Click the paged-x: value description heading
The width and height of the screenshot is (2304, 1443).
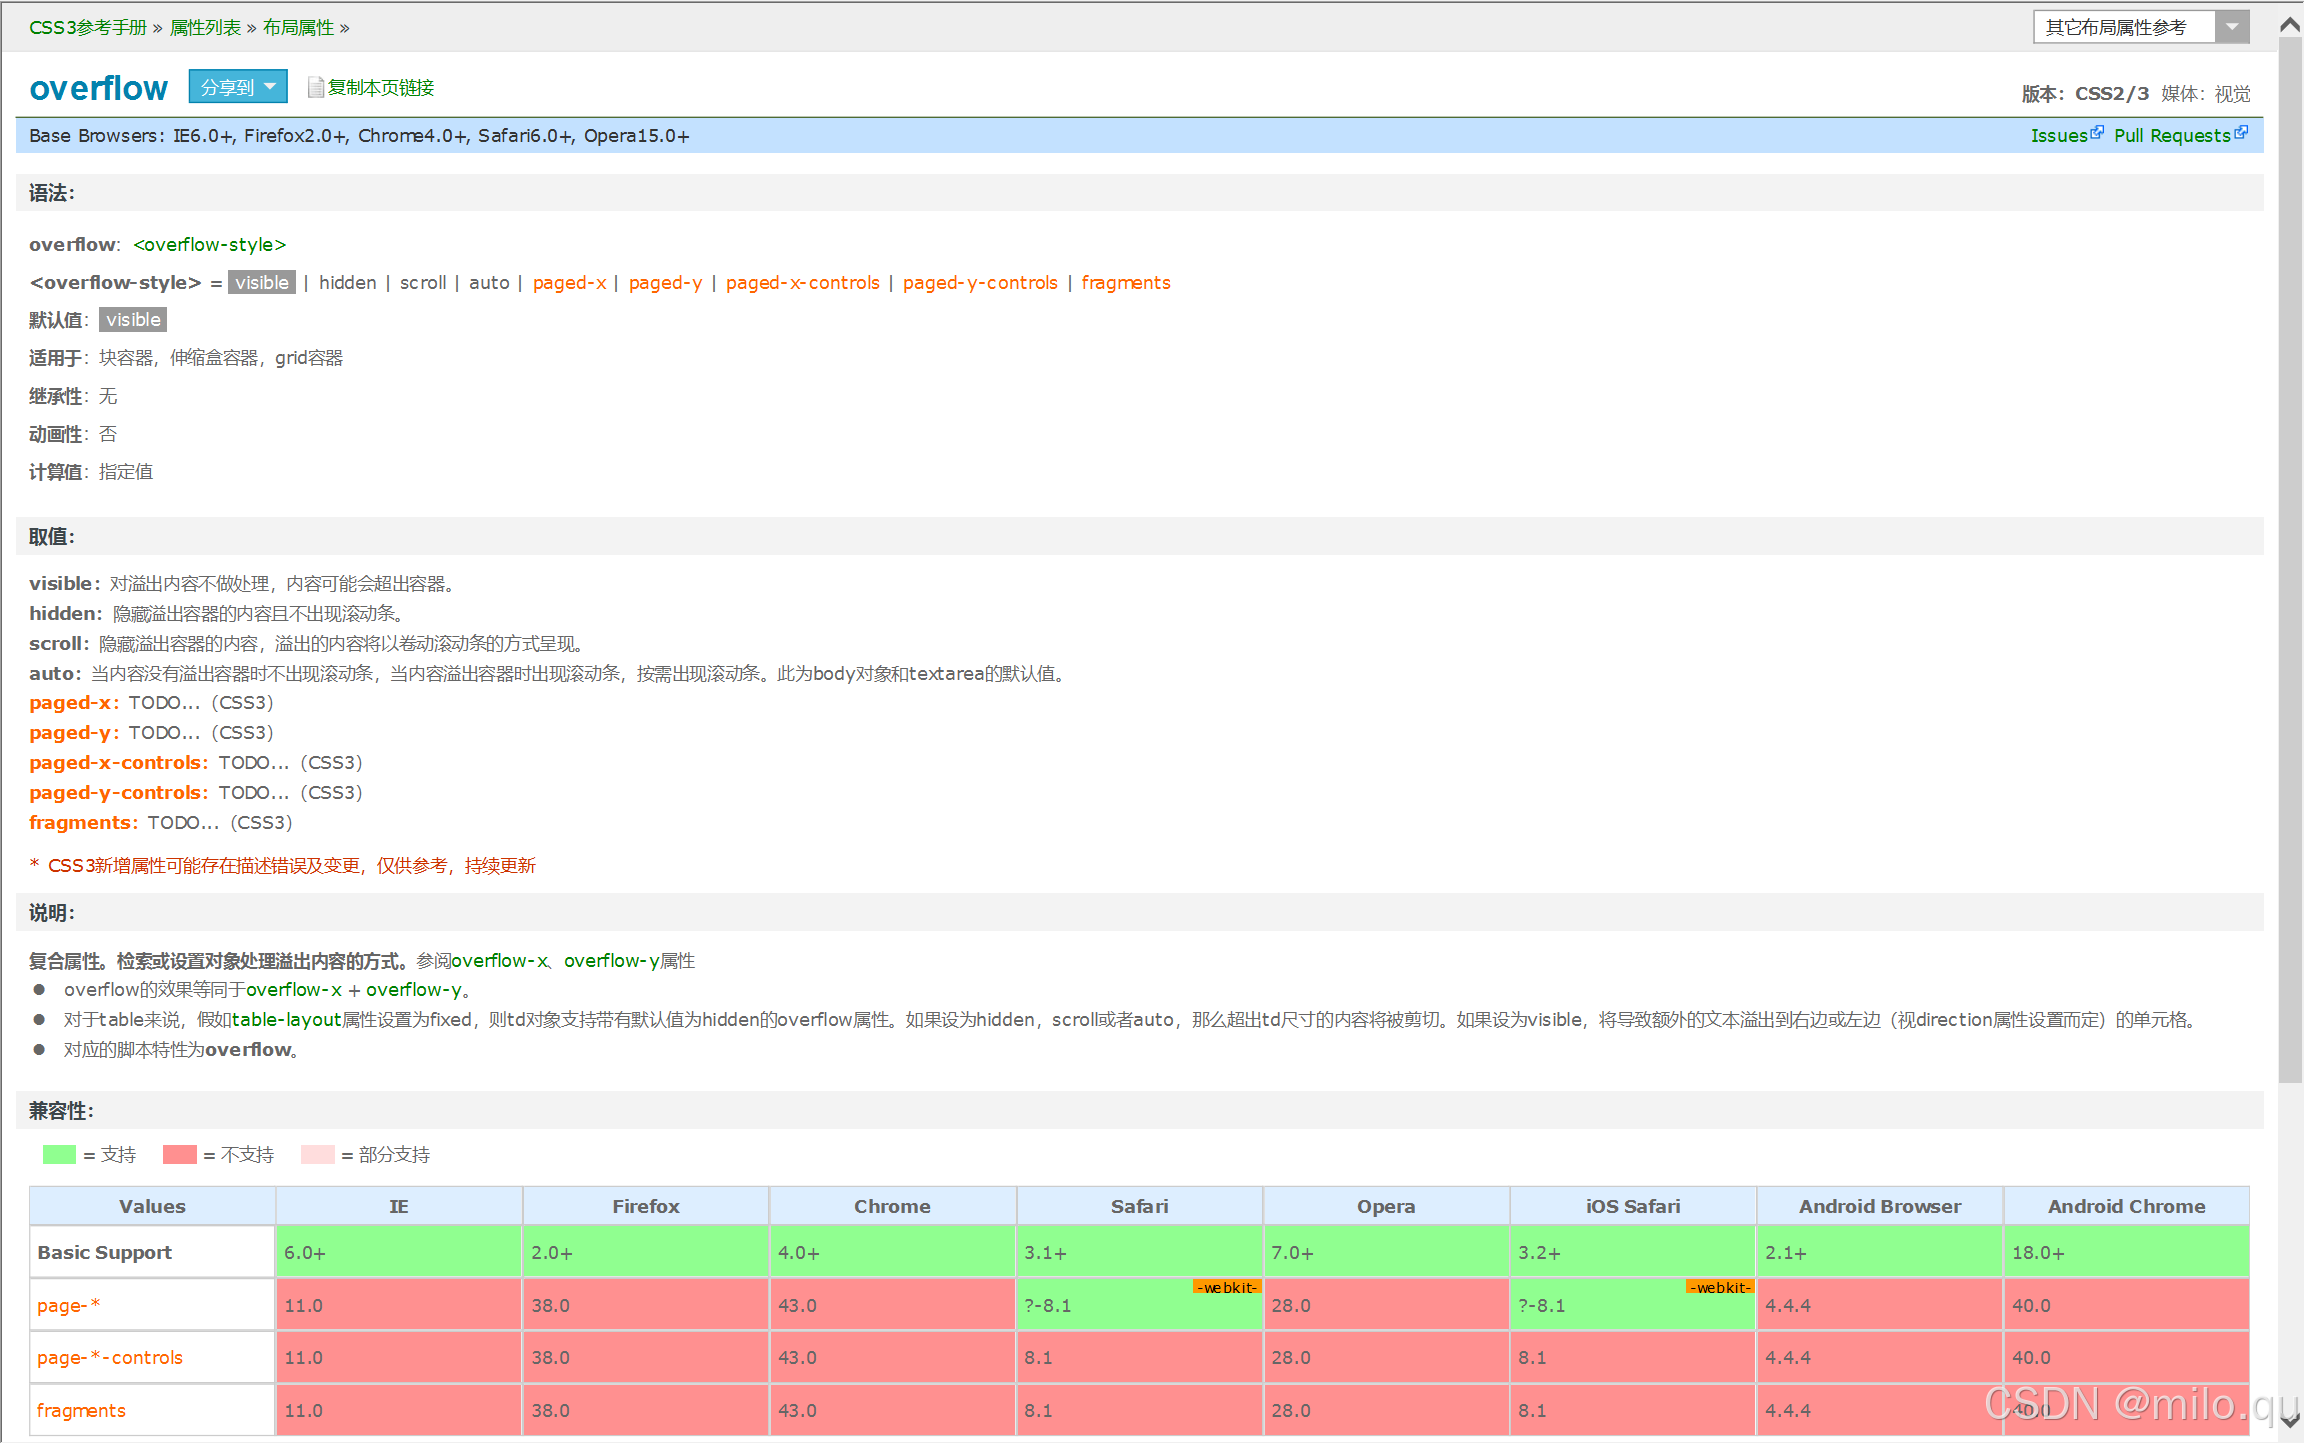pos(74,703)
